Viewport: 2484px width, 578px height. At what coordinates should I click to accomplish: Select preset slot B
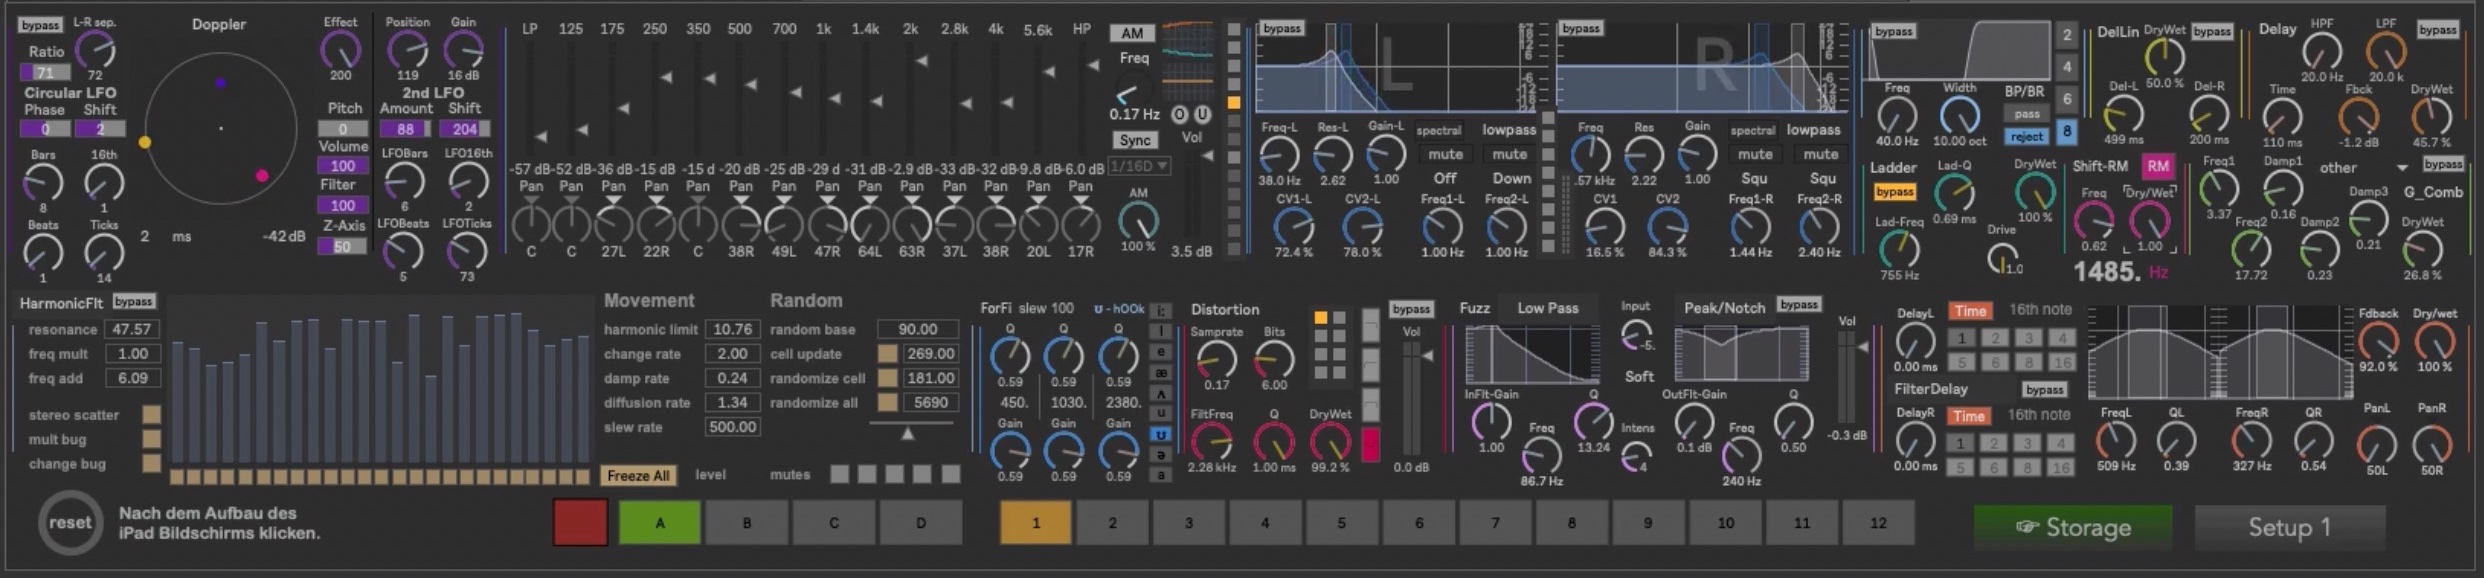(x=746, y=523)
